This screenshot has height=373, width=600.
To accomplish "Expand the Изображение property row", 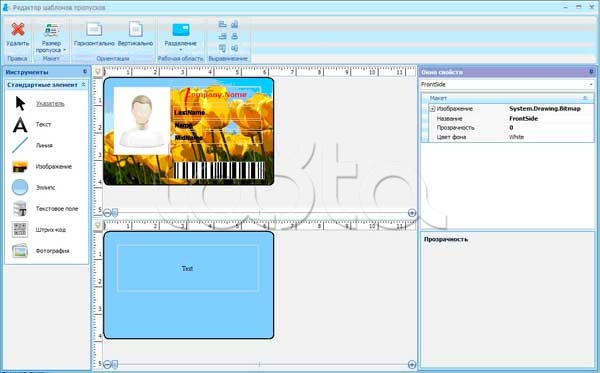I will pos(432,109).
